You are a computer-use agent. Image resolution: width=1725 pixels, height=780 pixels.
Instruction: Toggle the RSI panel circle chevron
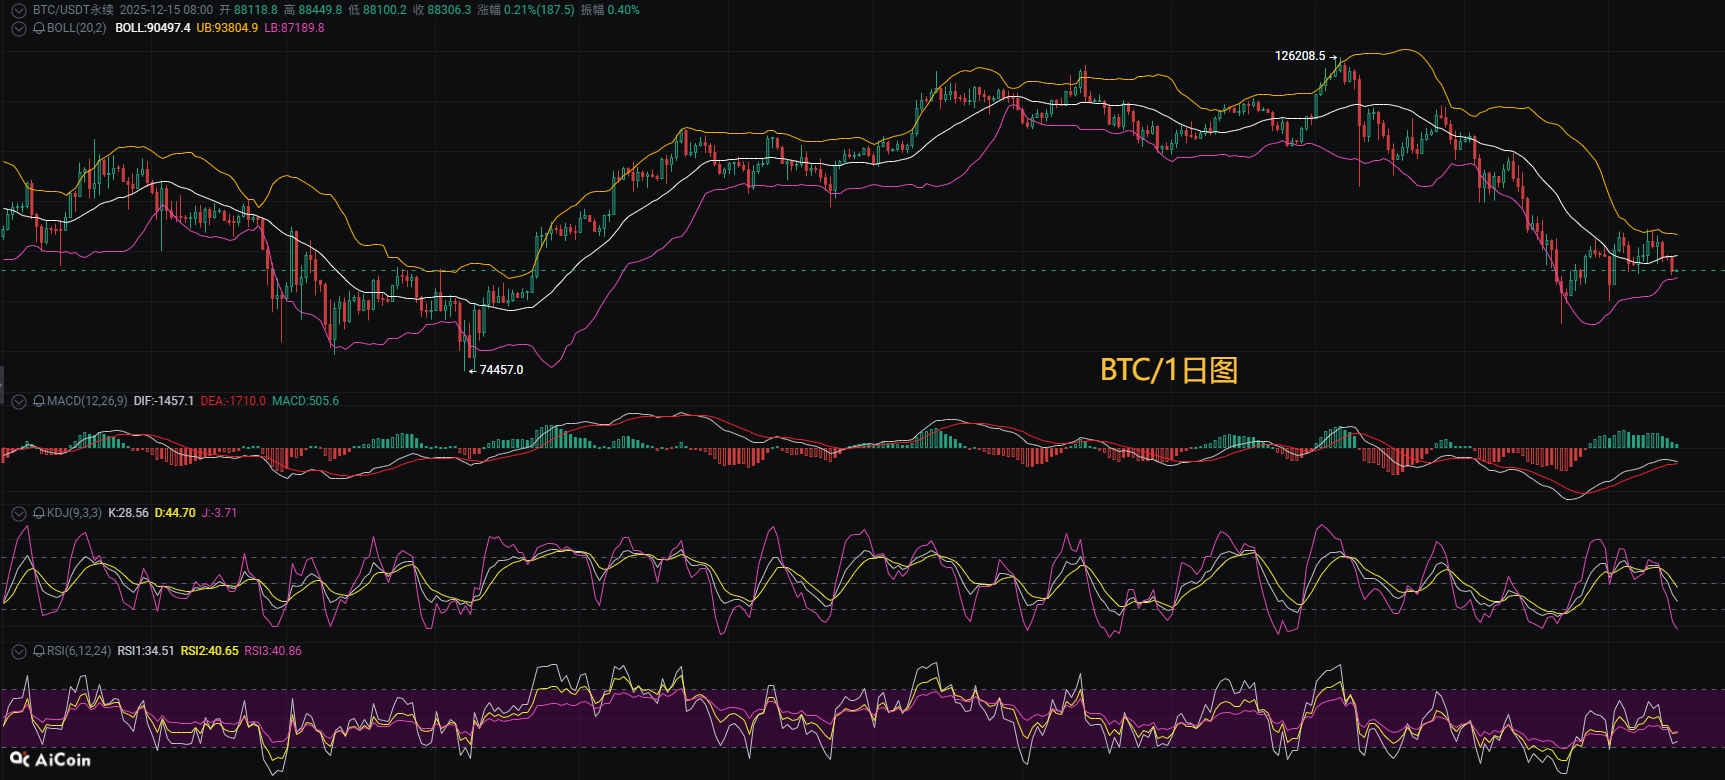click(19, 651)
